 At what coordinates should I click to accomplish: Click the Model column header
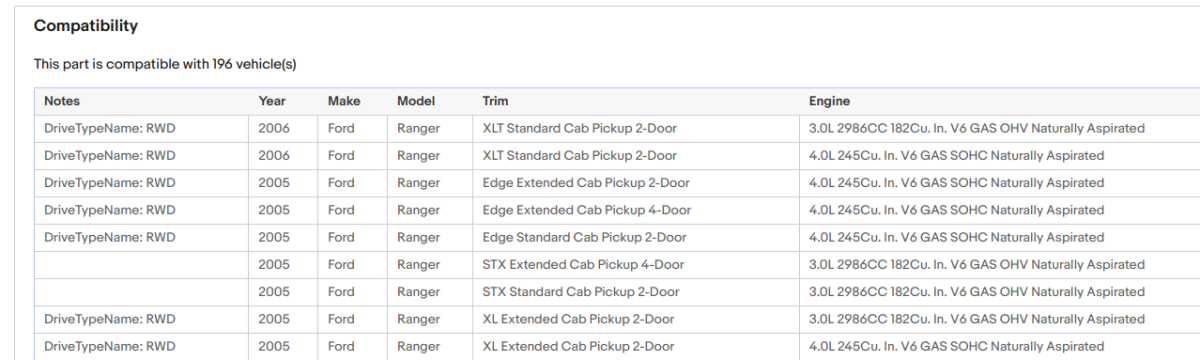coord(415,101)
